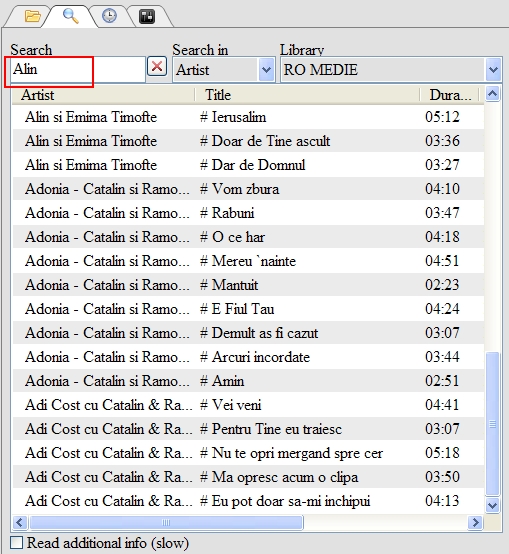The height and width of the screenshot is (554, 509).
Task: Switch to the magnifier search tab
Action: (x=70, y=16)
